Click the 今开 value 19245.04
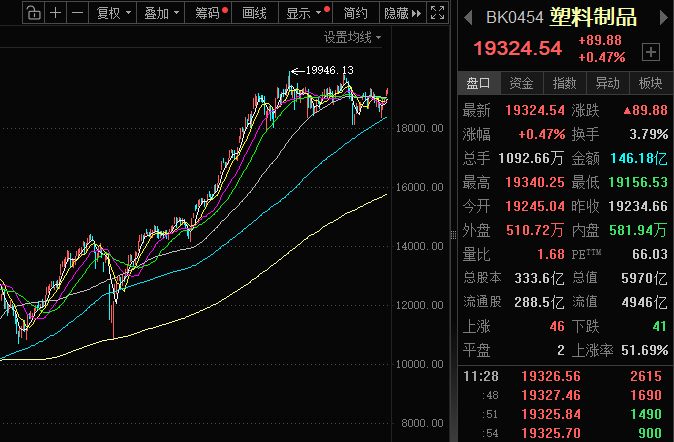Screen dimensions: 674x442 point(535,206)
